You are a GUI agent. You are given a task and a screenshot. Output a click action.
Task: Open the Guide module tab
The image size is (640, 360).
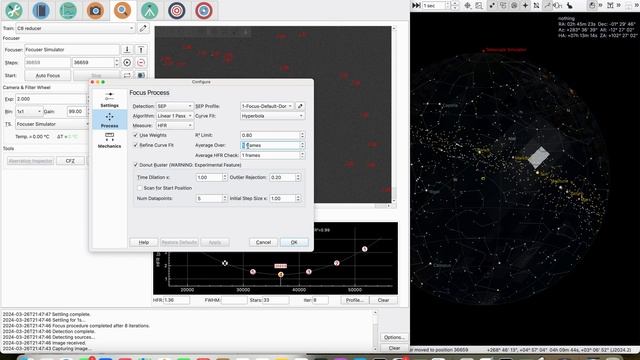point(204,10)
